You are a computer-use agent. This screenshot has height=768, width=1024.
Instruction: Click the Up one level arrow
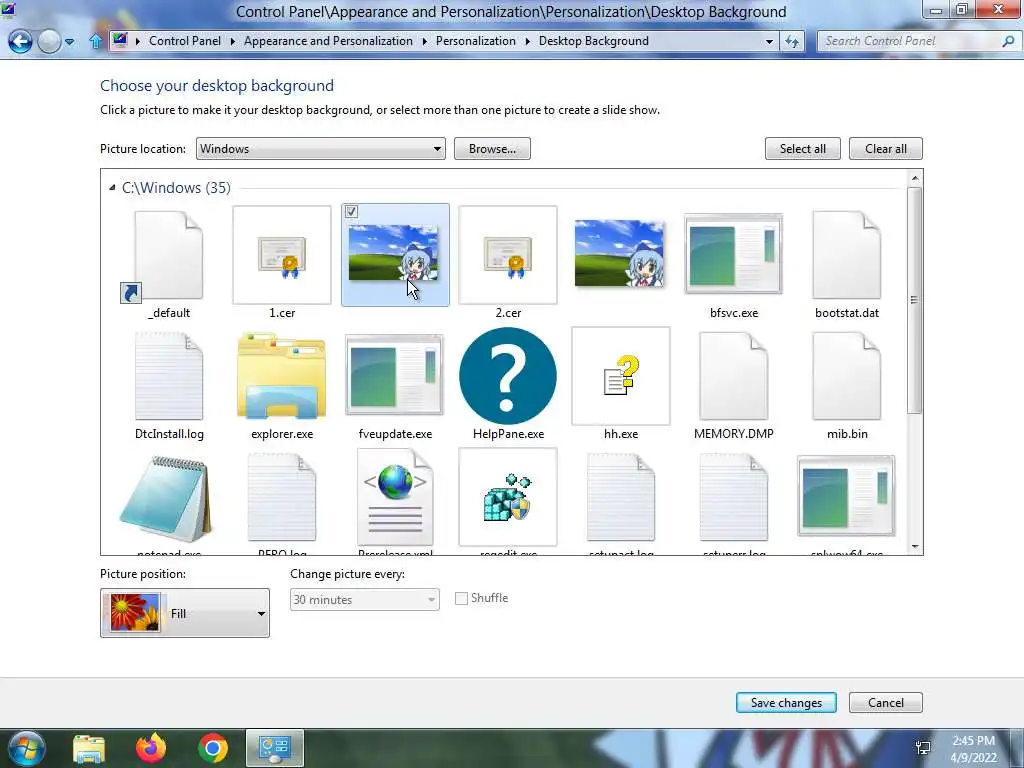tap(95, 42)
